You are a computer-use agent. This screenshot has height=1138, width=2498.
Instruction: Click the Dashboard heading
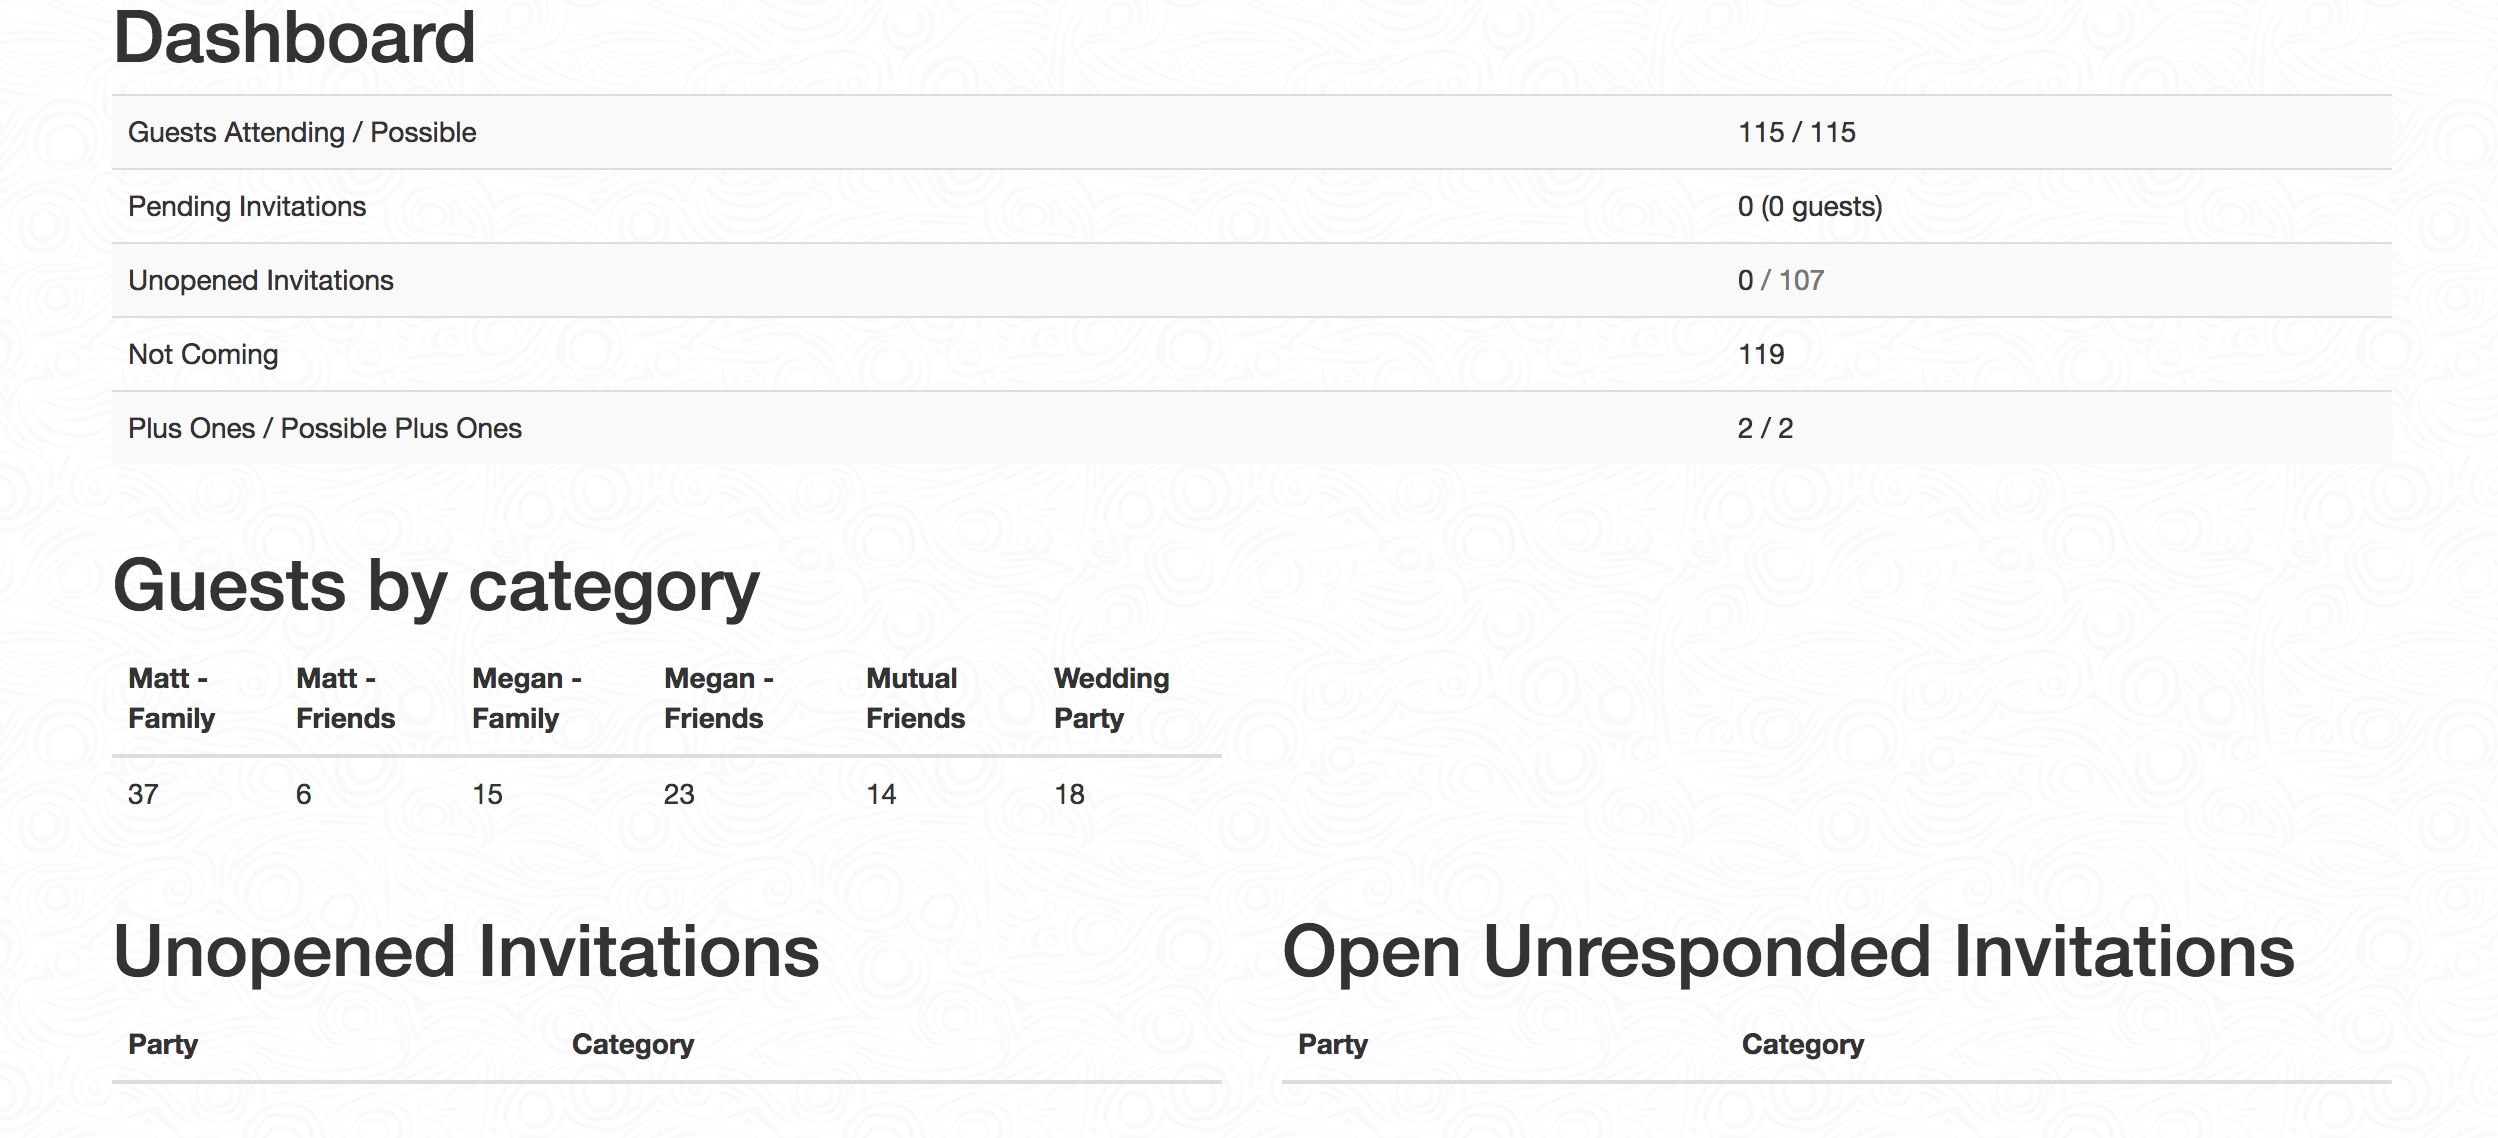[x=294, y=40]
